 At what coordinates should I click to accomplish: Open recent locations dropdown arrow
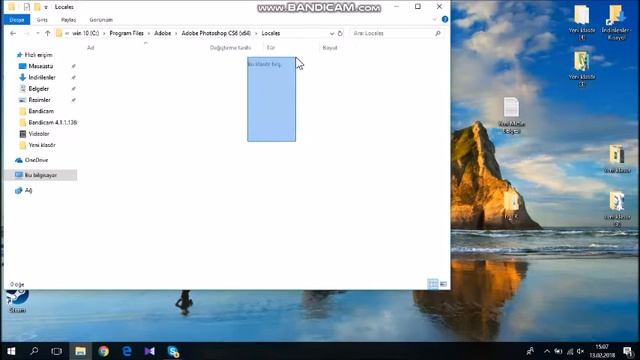tap(38, 33)
